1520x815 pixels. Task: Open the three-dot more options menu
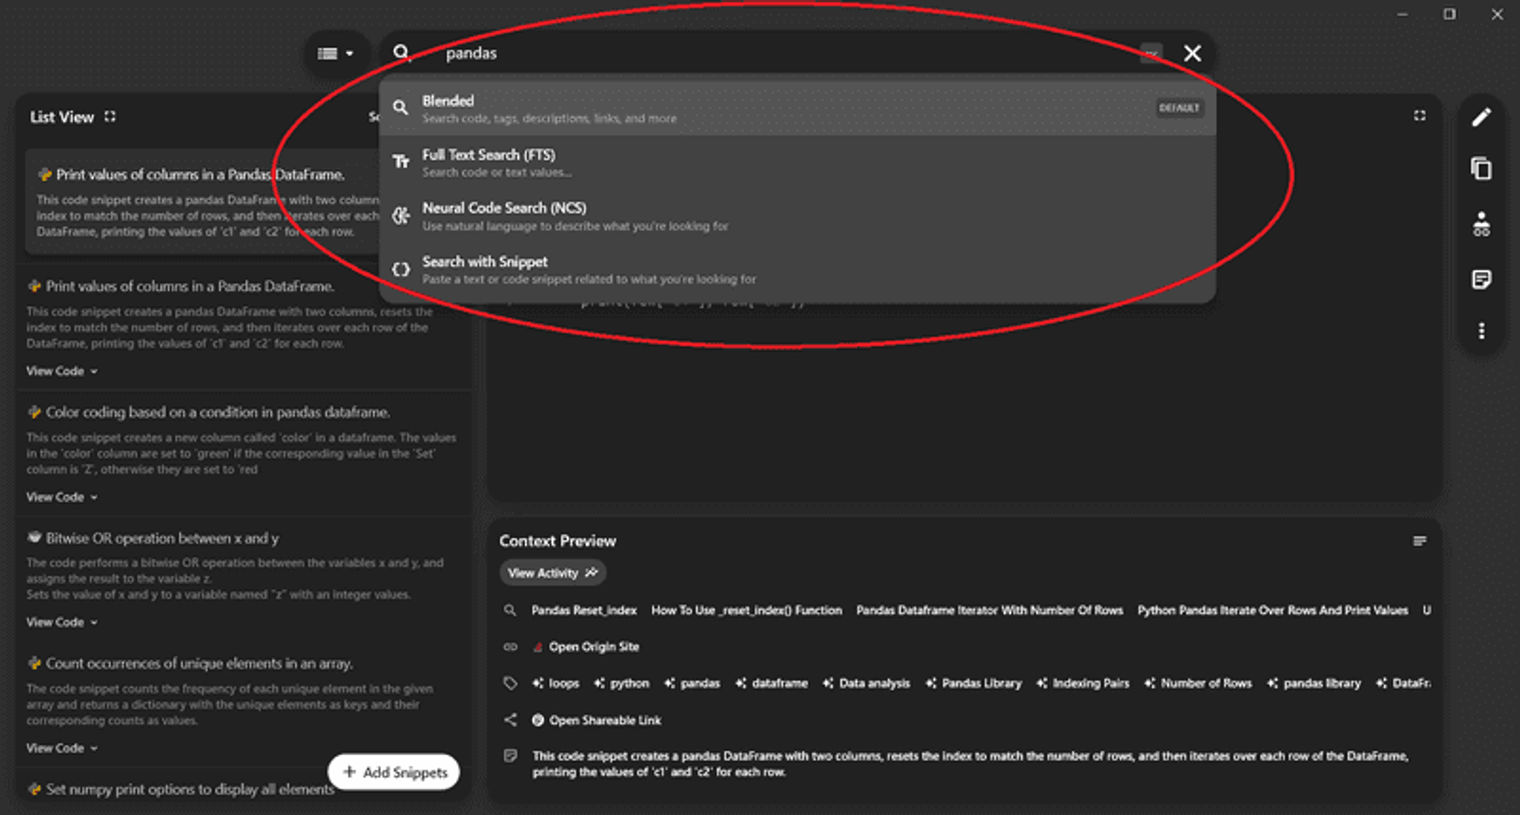tap(1481, 331)
